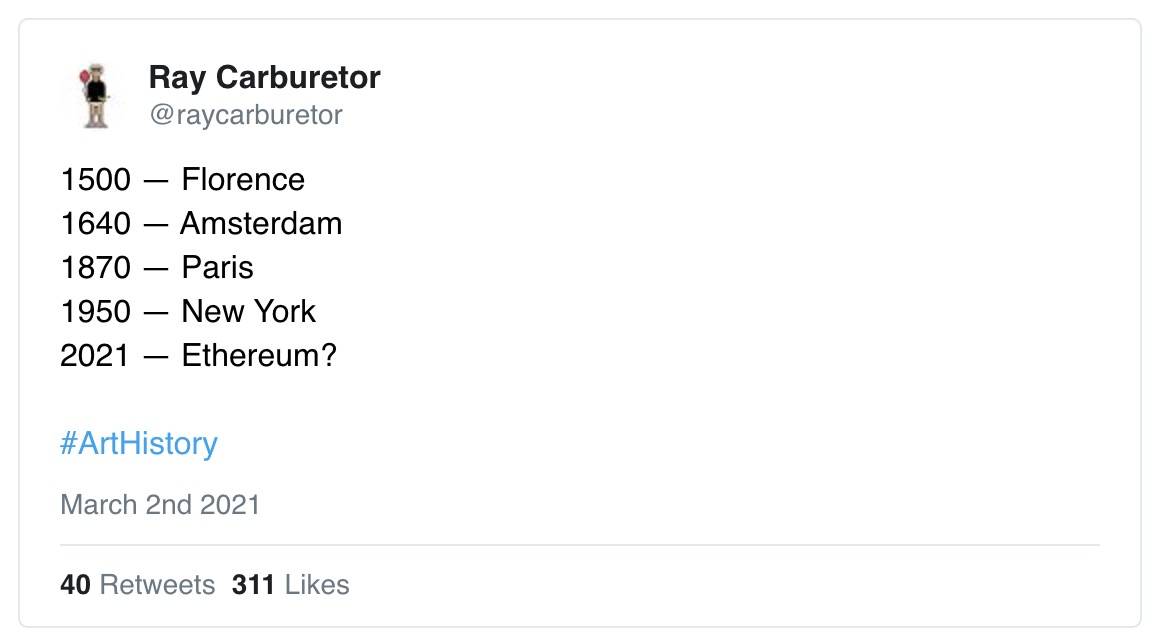Click the '2021 — Ethereum?' line
The image size is (1154, 634).
(x=198, y=356)
